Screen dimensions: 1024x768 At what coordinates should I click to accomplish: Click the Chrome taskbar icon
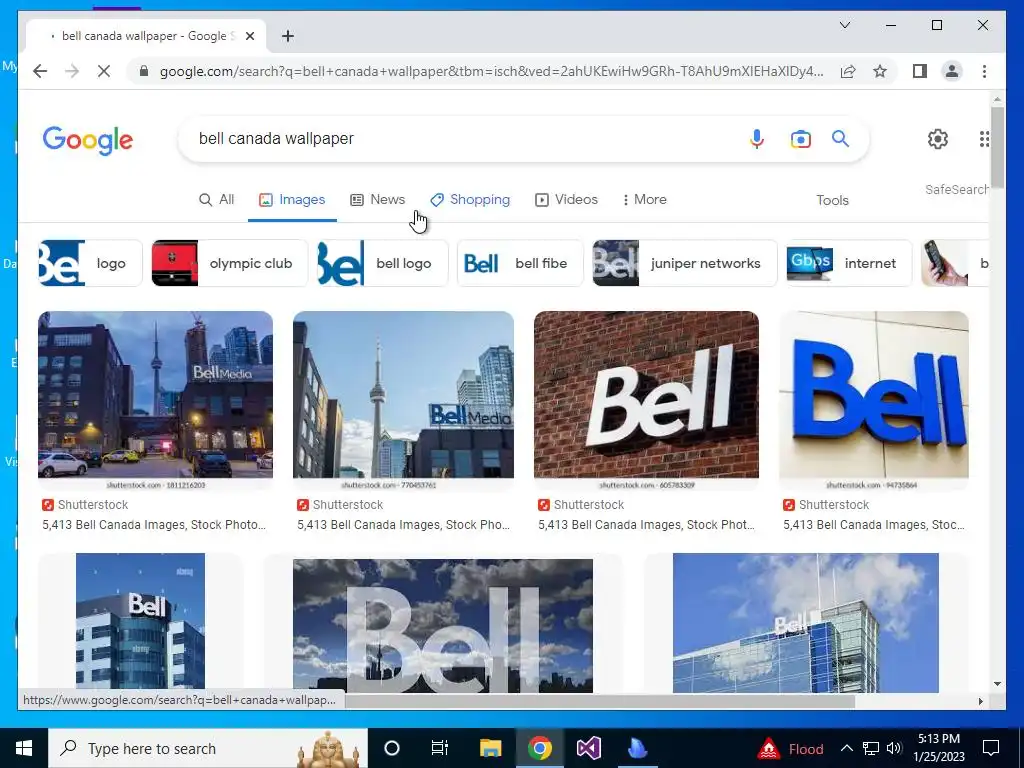(539, 748)
